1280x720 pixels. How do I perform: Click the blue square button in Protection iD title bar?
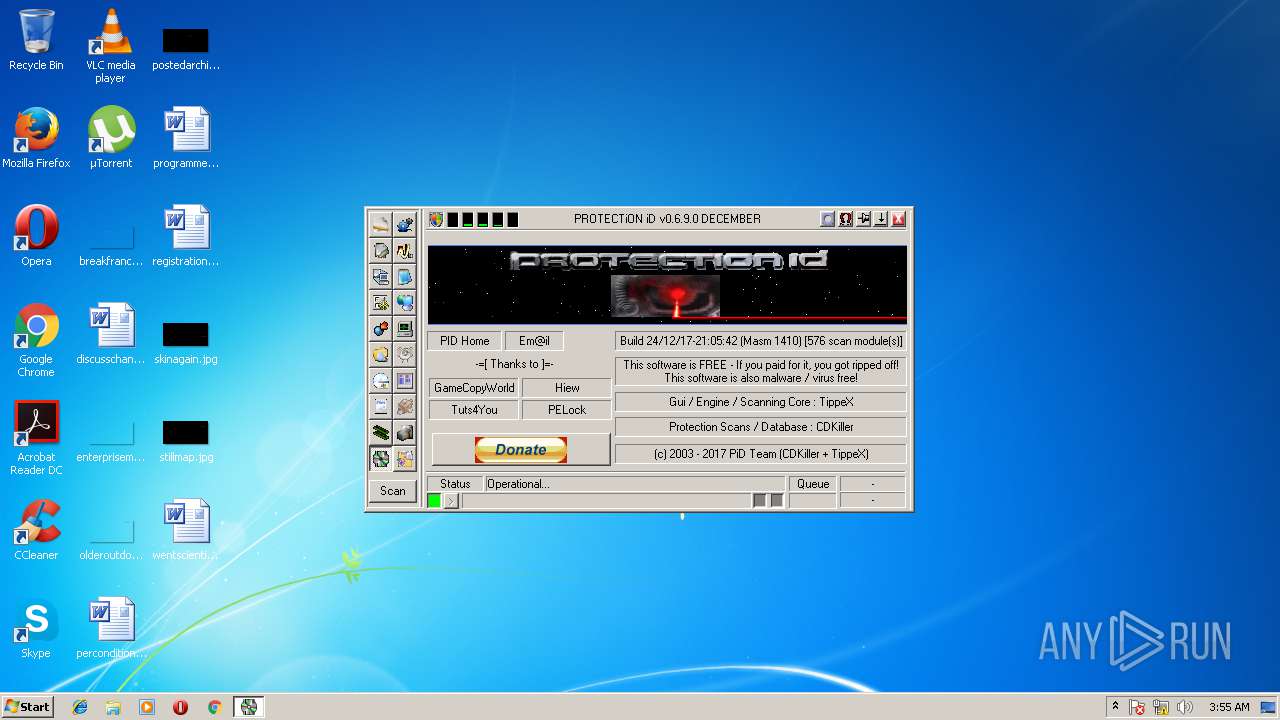point(828,219)
